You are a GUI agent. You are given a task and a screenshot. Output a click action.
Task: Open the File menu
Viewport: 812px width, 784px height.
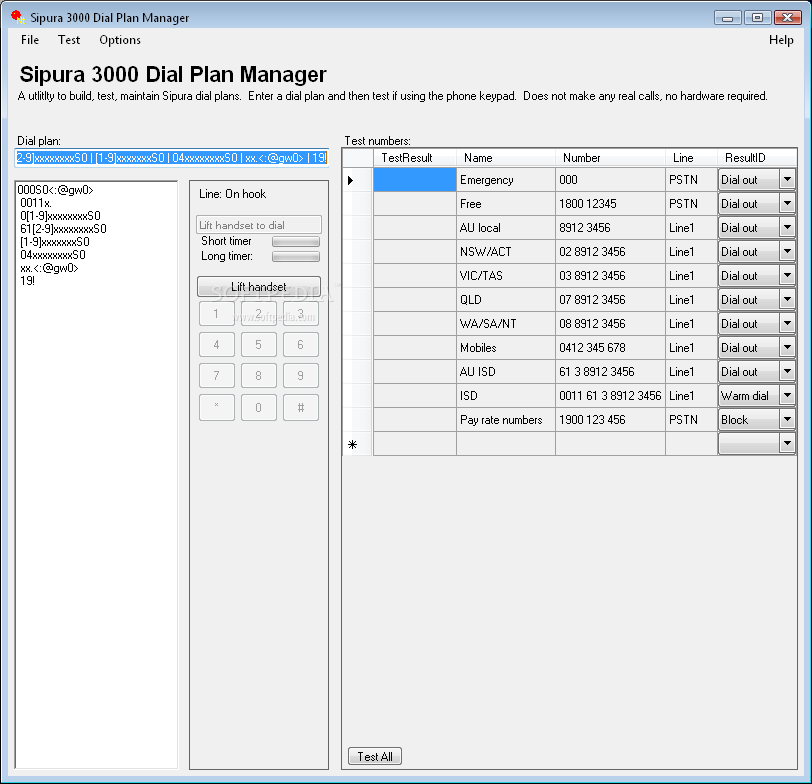point(30,40)
